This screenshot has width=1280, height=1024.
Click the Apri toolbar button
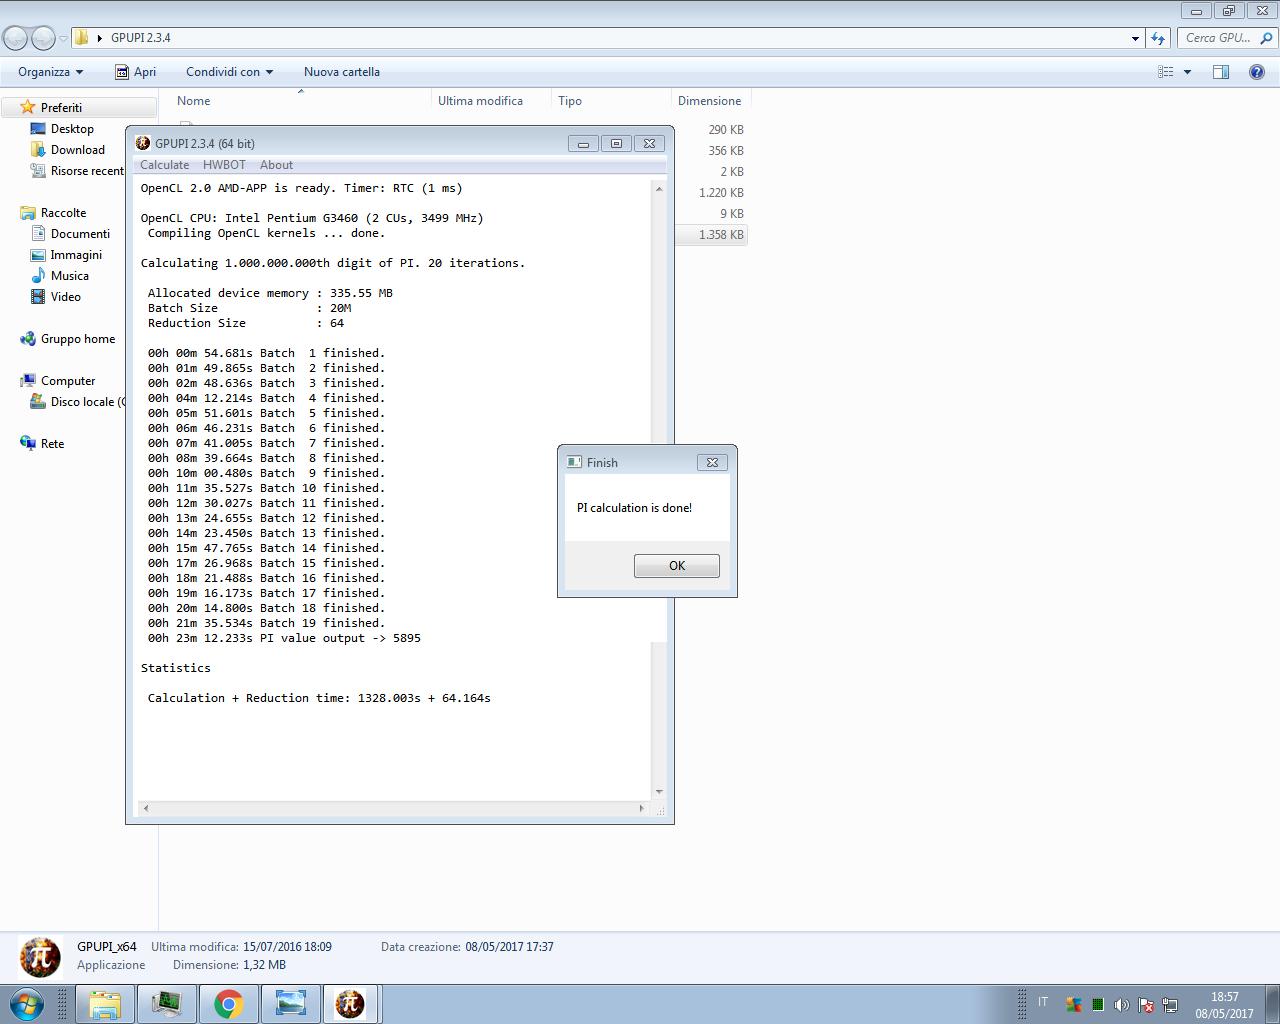[x=135, y=72]
